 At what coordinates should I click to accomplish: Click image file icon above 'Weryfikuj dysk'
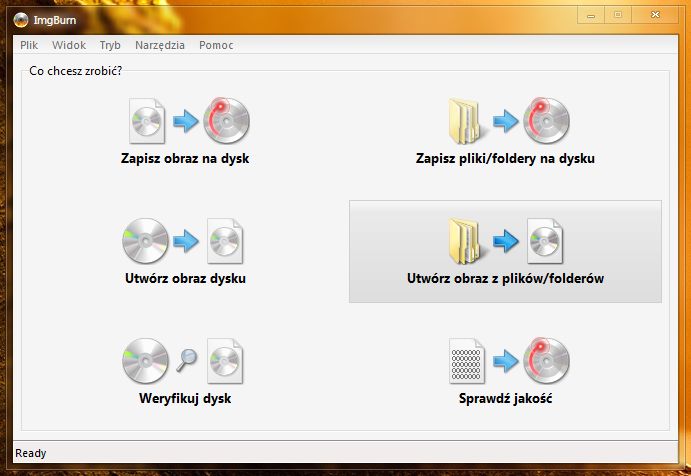tap(225, 361)
